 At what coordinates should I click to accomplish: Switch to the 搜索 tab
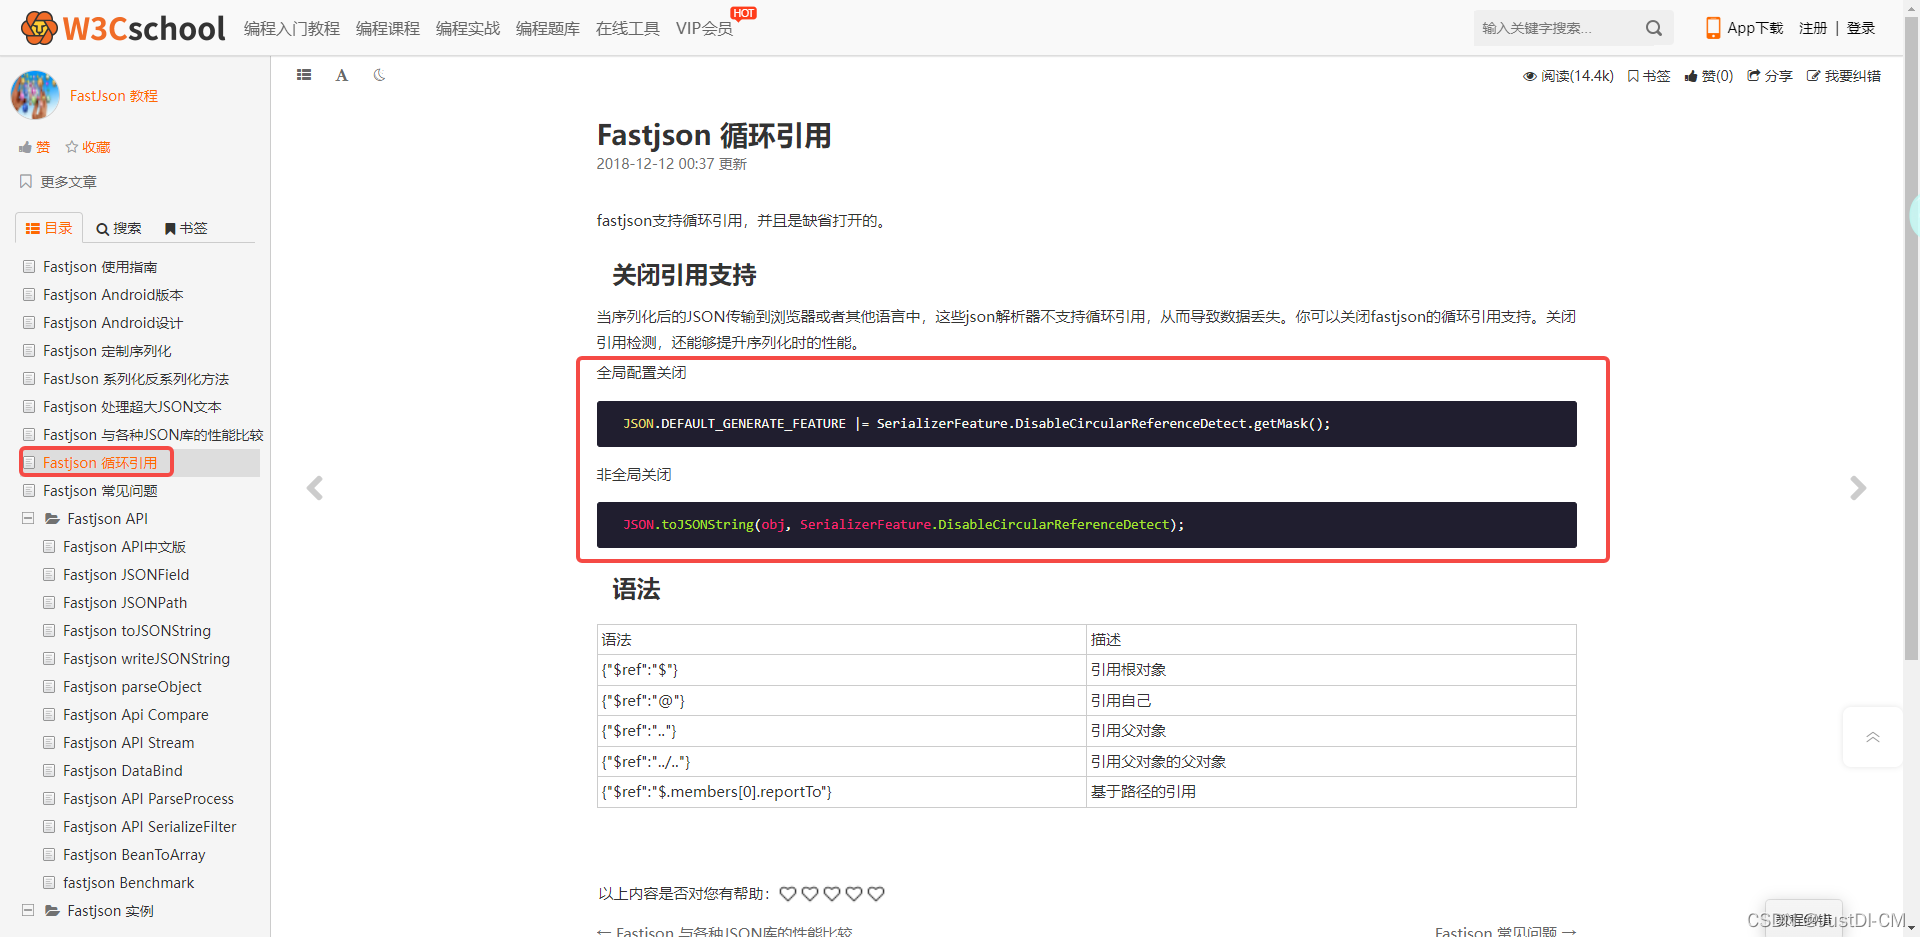pos(119,228)
